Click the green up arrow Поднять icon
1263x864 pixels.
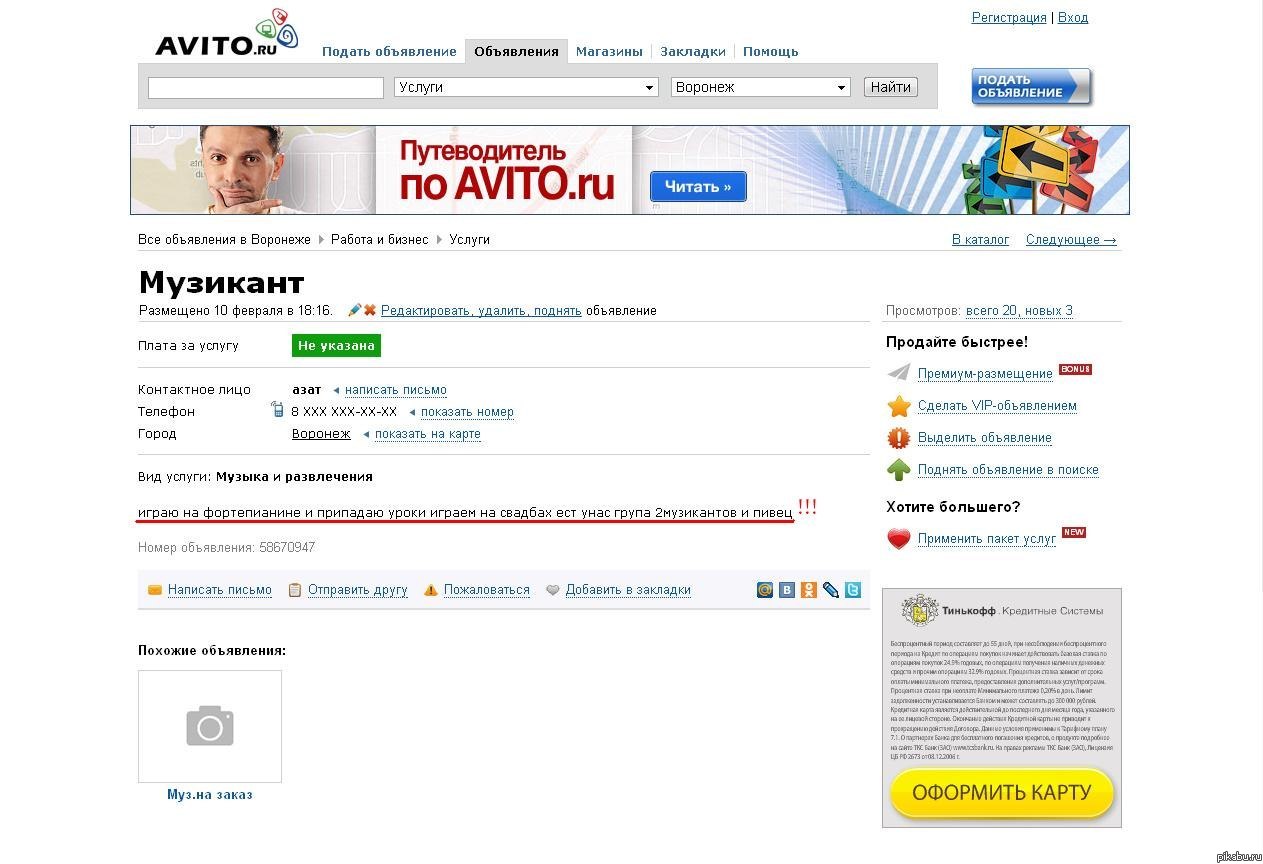899,470
